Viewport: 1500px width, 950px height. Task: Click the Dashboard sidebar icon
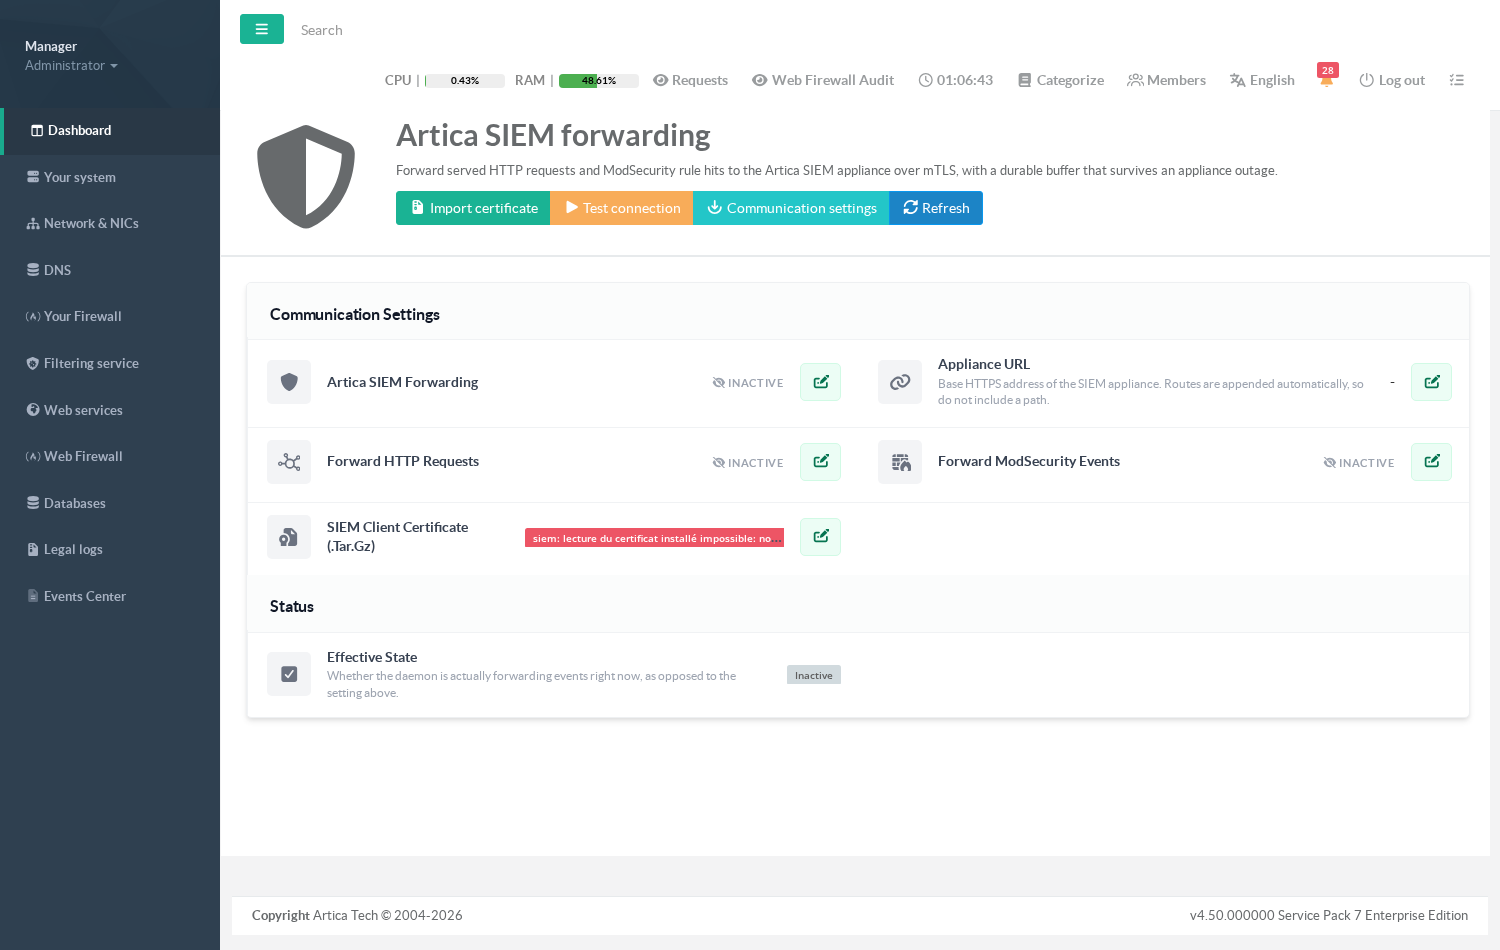37,131
